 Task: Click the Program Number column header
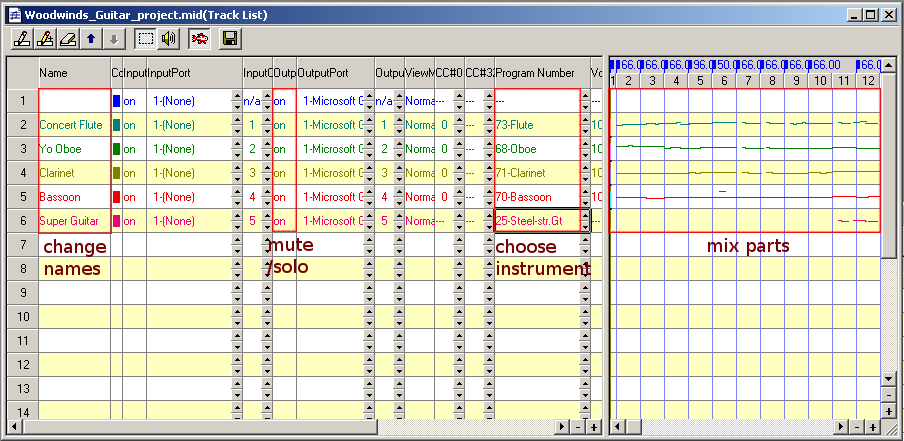535,73
